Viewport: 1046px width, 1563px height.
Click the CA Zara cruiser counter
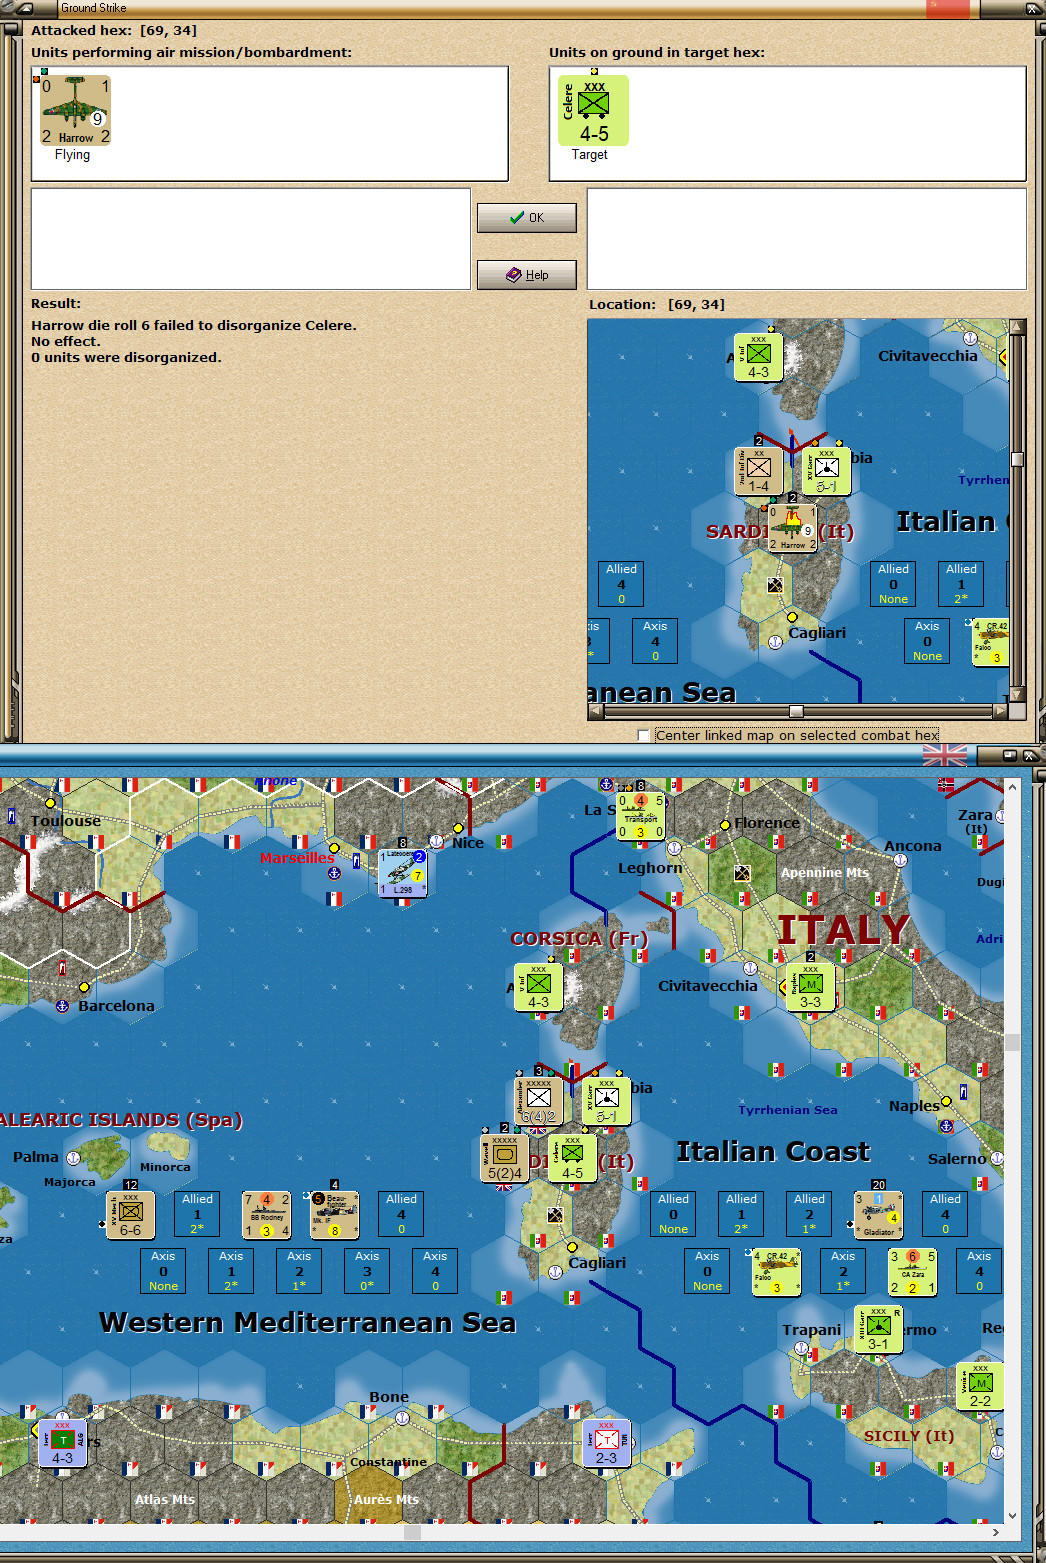(912, 1270)
